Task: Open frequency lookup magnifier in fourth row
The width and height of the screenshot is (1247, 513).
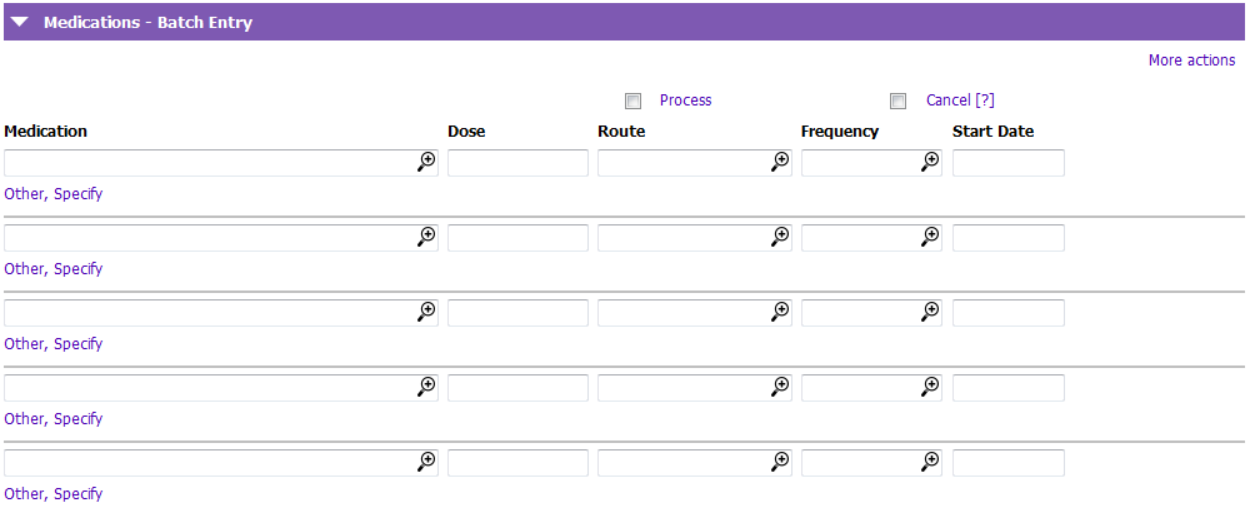Action: click(931, 386)
